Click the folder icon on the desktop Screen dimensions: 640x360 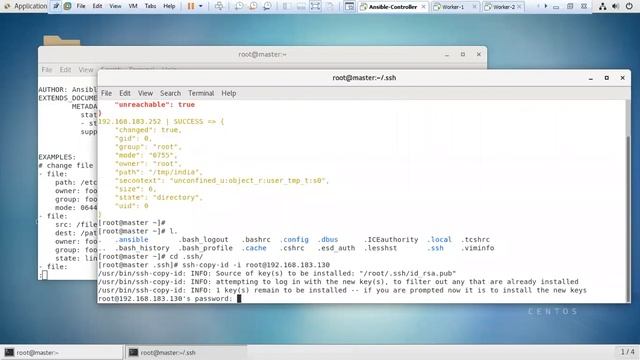click(x=62, y=40)
